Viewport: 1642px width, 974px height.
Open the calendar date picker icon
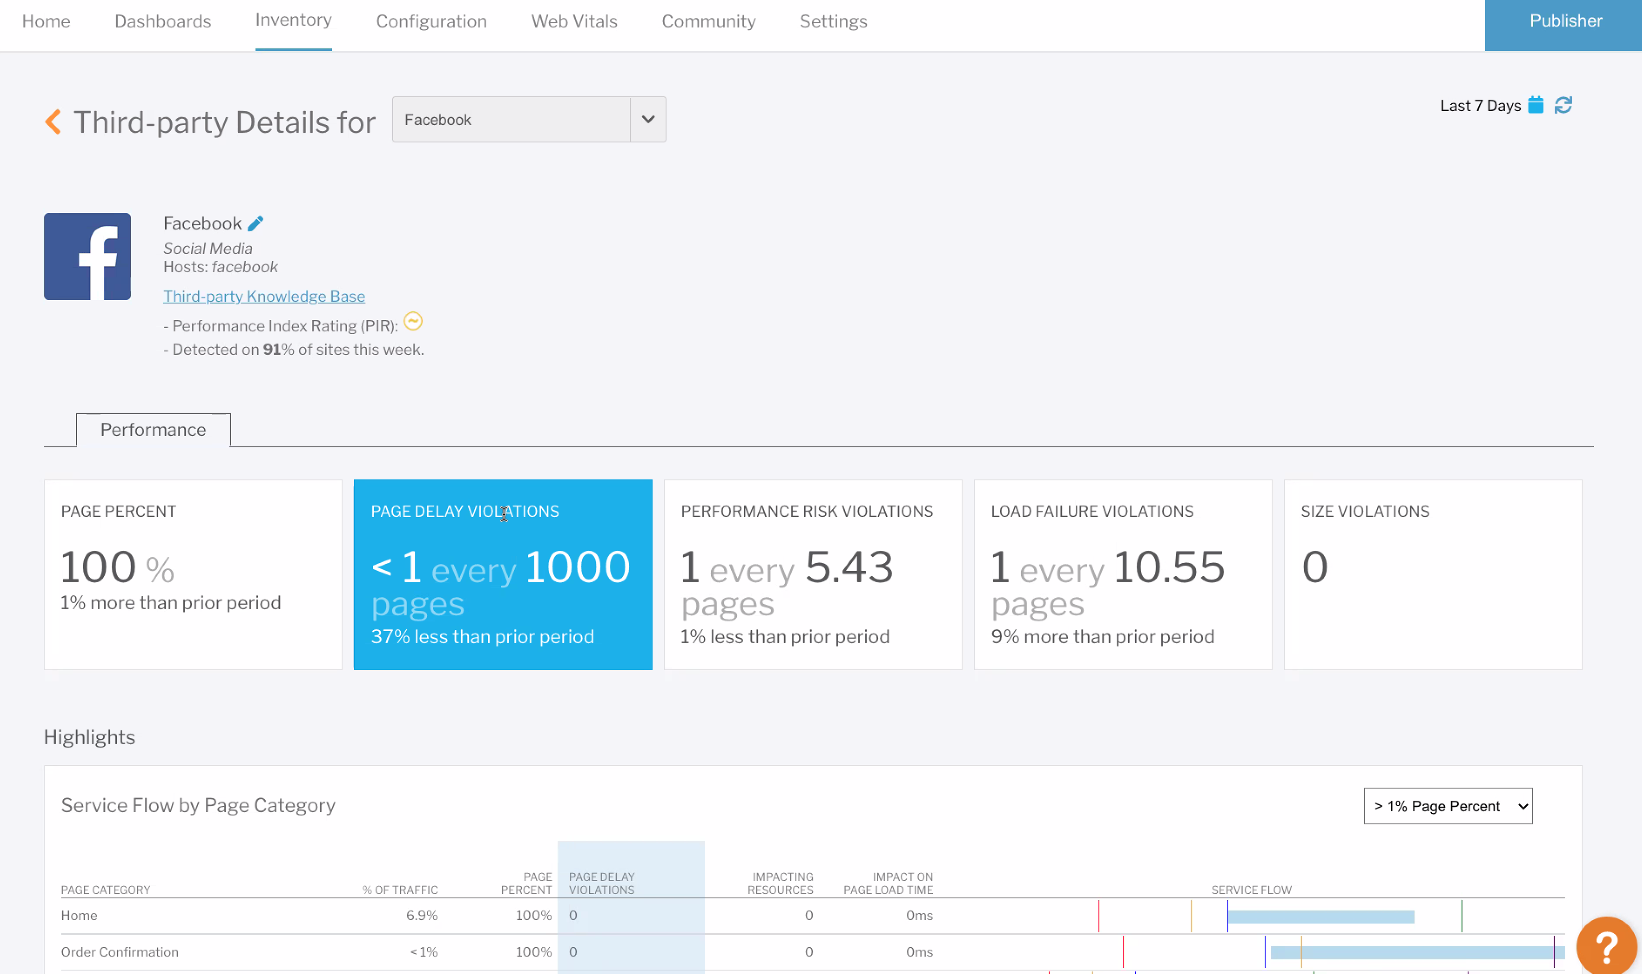[x=1536, y=105]
